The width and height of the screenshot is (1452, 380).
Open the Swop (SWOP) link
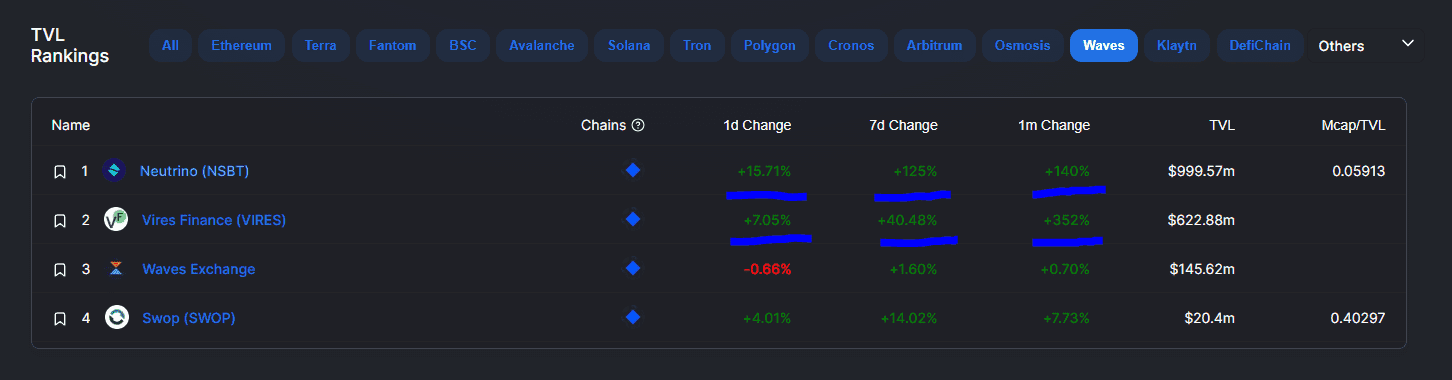(188, 318)
